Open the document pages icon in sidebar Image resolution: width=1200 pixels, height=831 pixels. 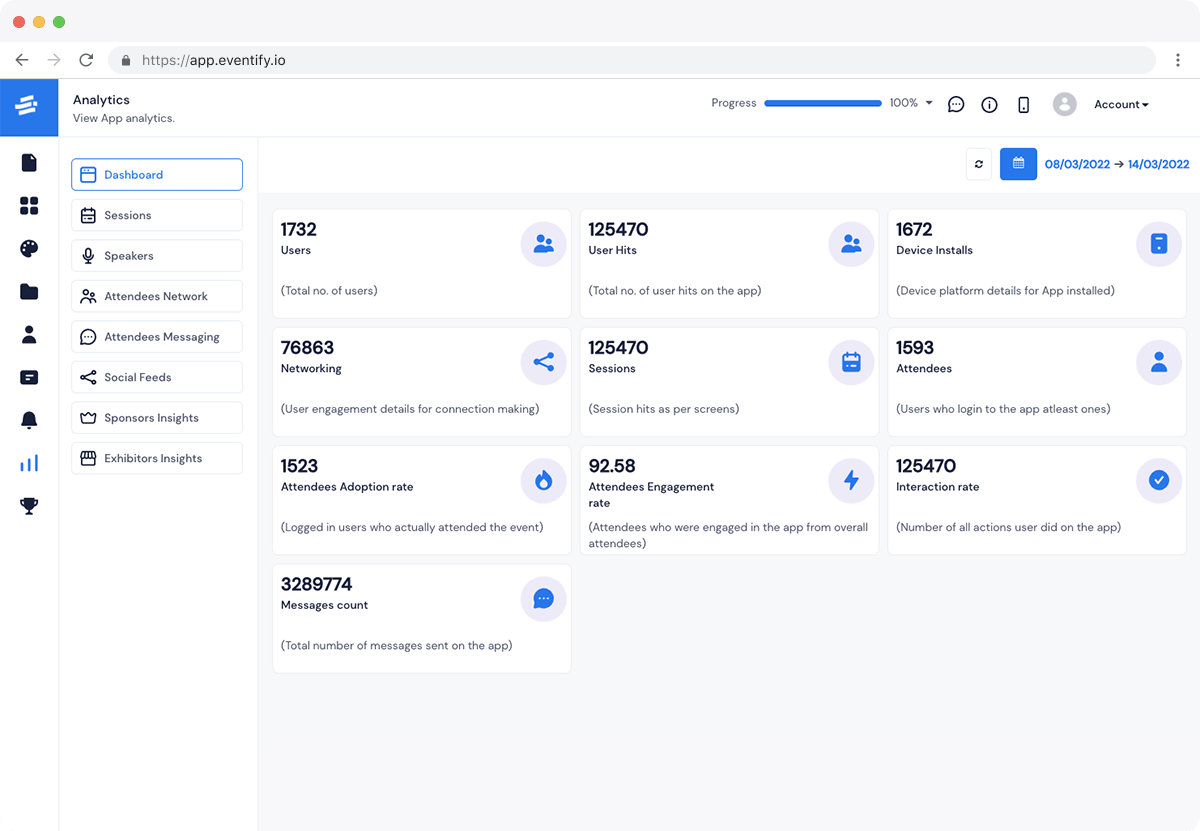click(29, 162)
